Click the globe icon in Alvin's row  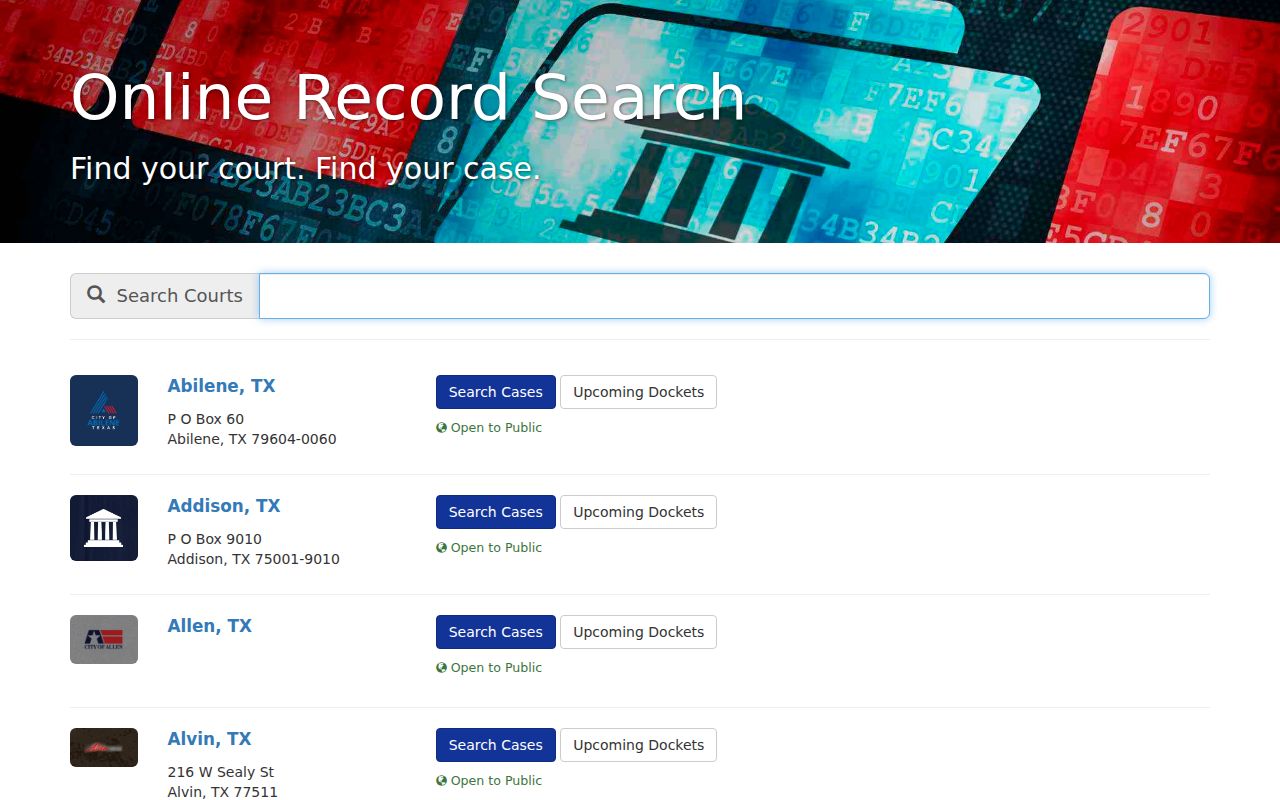point(441,781)
